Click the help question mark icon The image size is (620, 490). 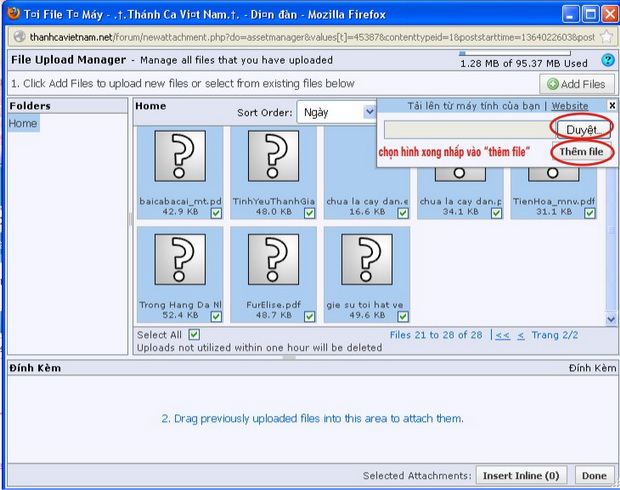click(607, 60)
